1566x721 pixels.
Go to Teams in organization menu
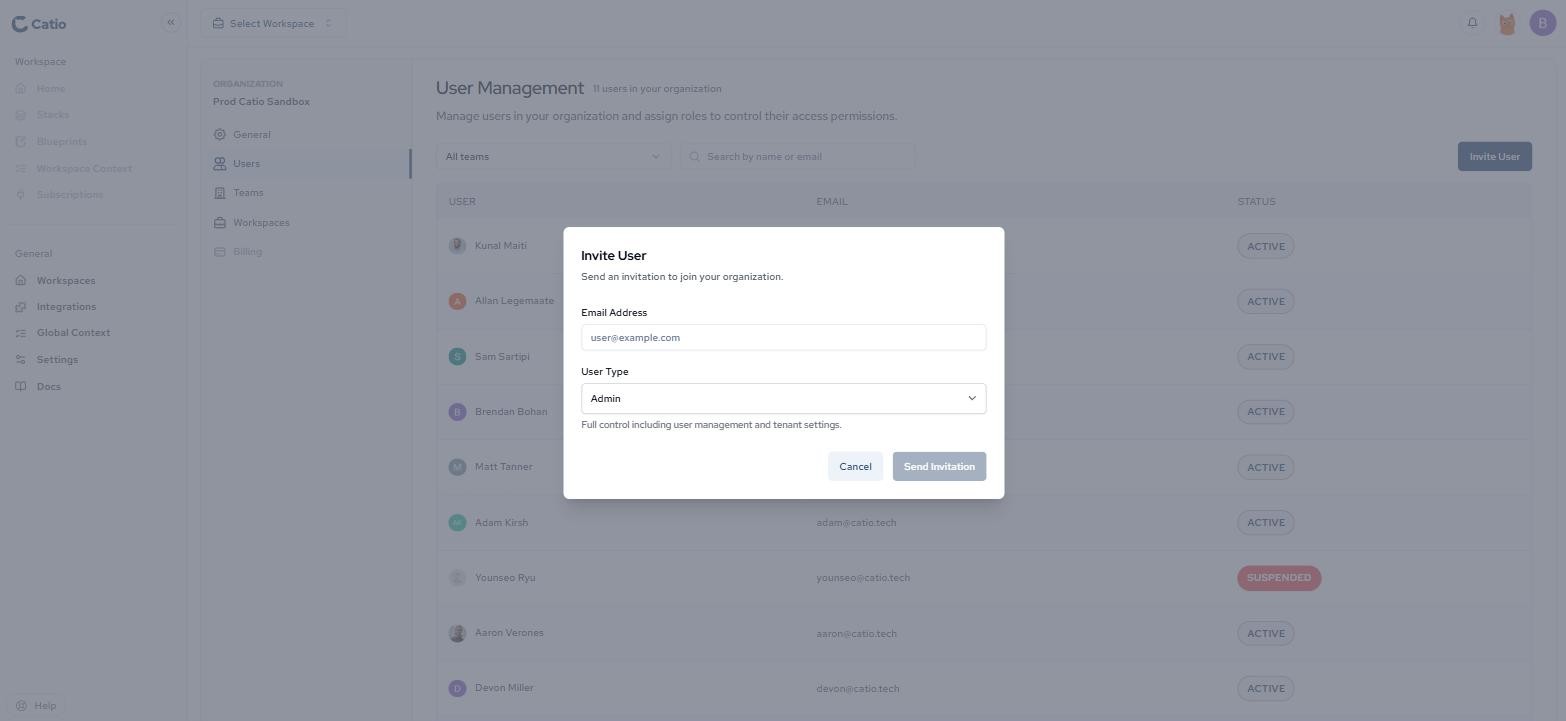248,193
